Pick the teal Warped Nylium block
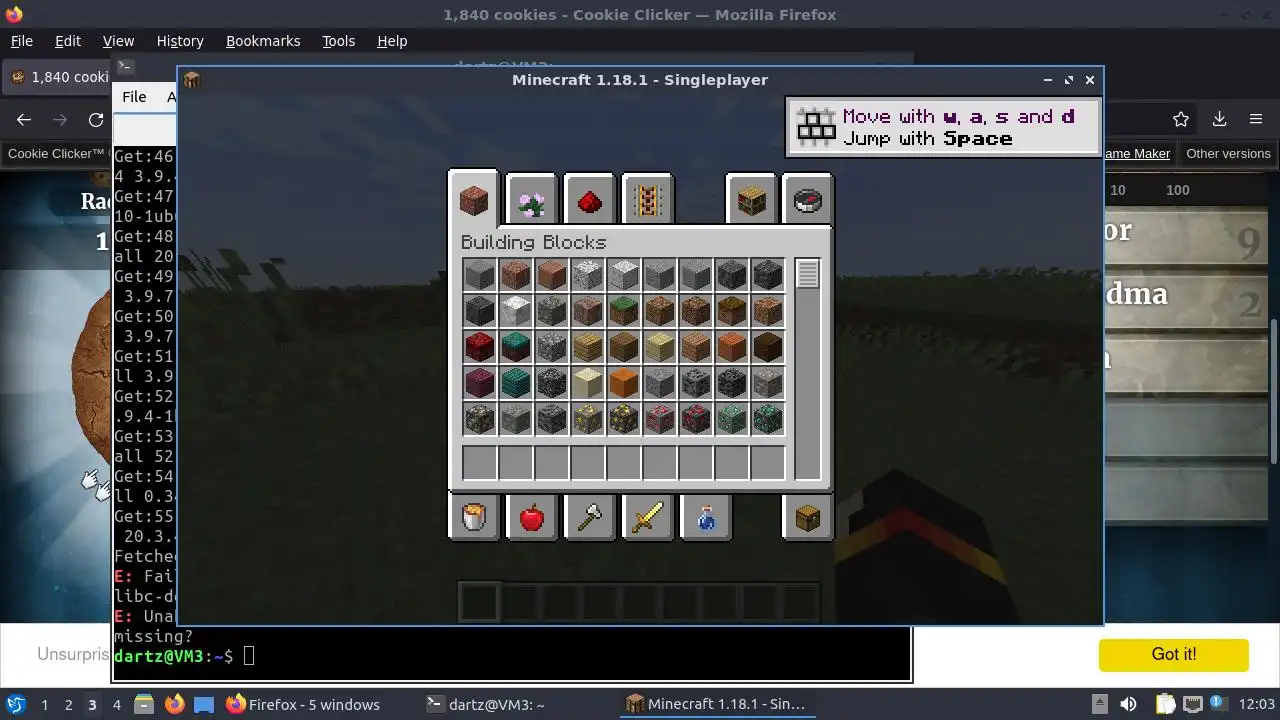Viewport: 1280px width, 720px height. [515, 347]
